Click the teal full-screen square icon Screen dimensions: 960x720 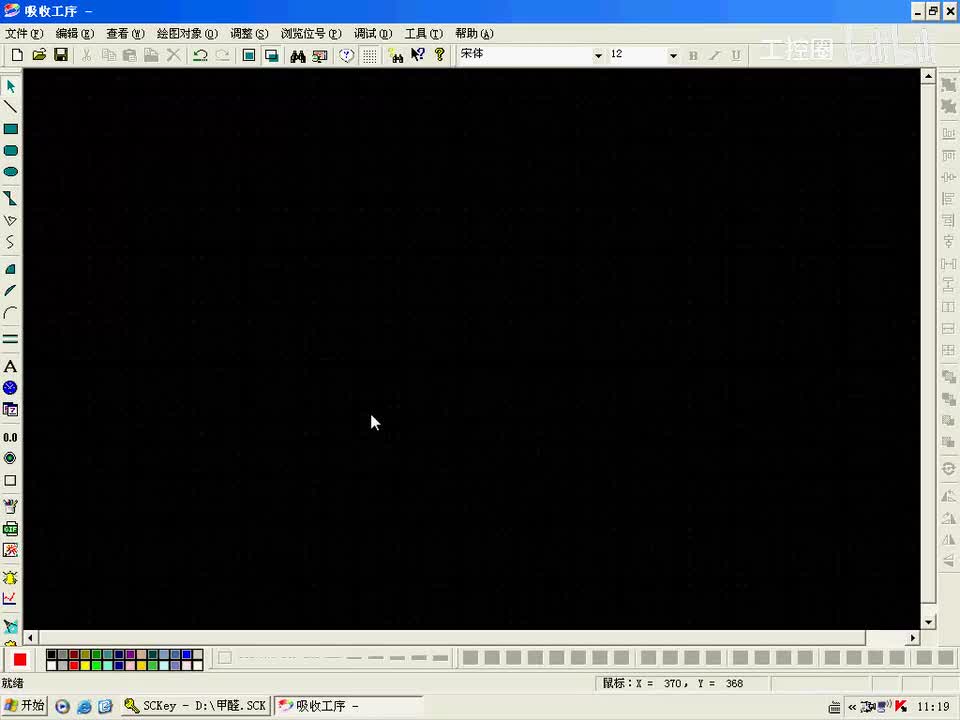249,56
